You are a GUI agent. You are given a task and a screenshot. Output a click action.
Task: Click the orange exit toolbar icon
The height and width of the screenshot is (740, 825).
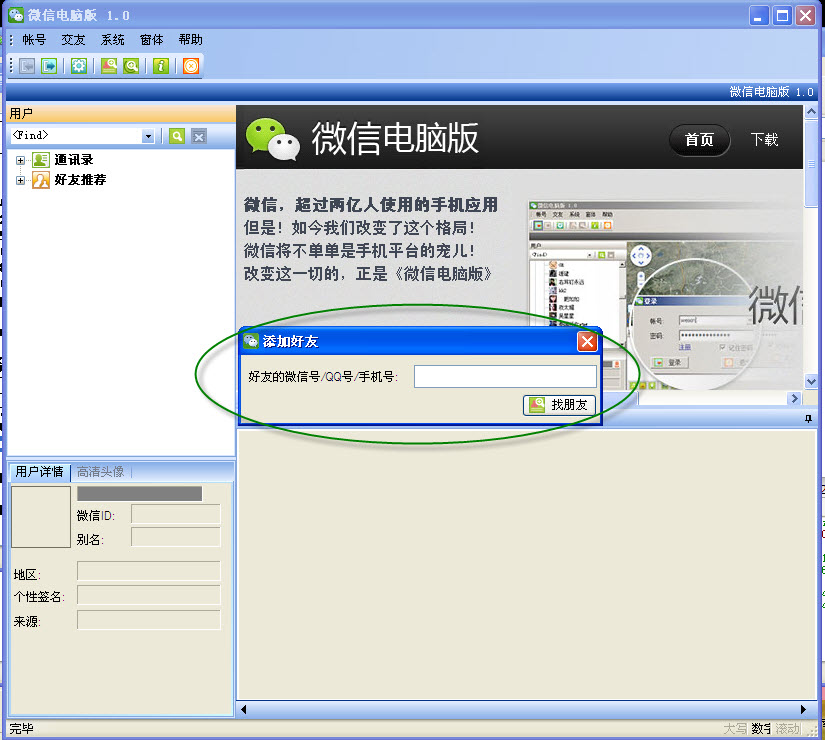(191, 66)
